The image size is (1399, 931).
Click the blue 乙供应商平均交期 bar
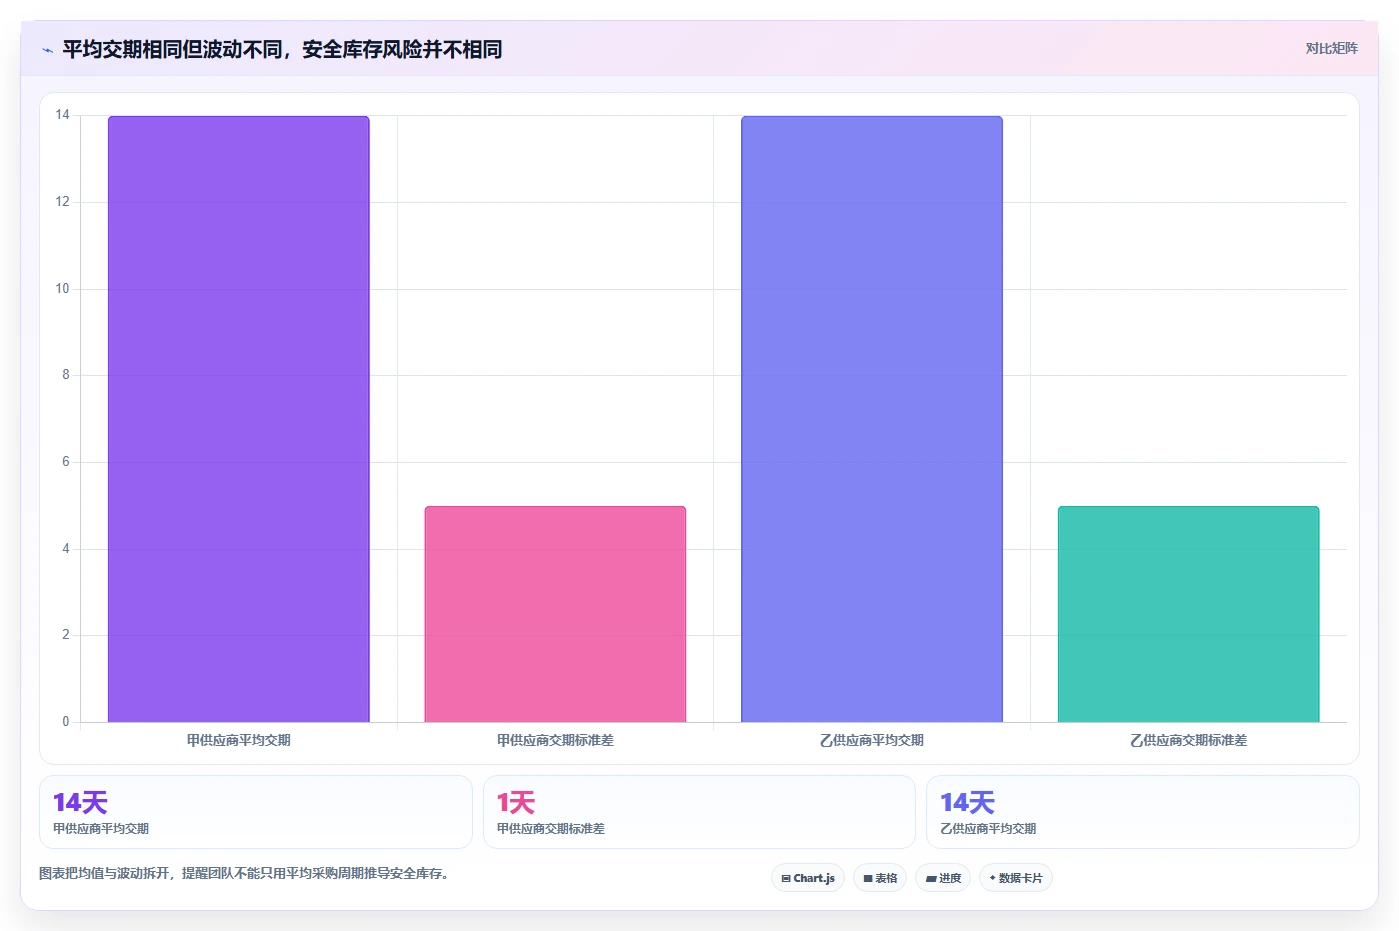[871, 419]
